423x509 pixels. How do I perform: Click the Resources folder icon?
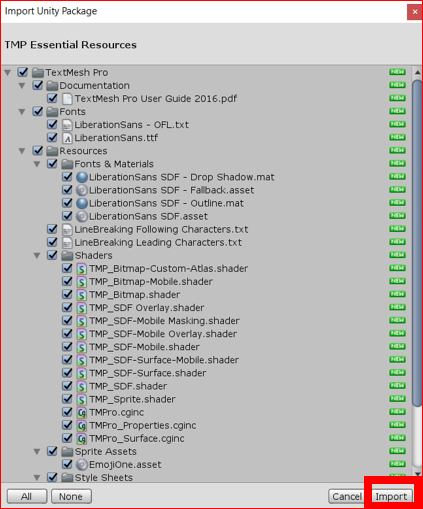click(x=52, y=151)
